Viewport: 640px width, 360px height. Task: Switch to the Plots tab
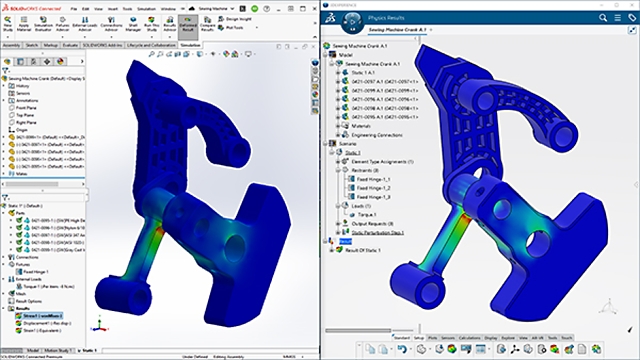coord(432,338)
